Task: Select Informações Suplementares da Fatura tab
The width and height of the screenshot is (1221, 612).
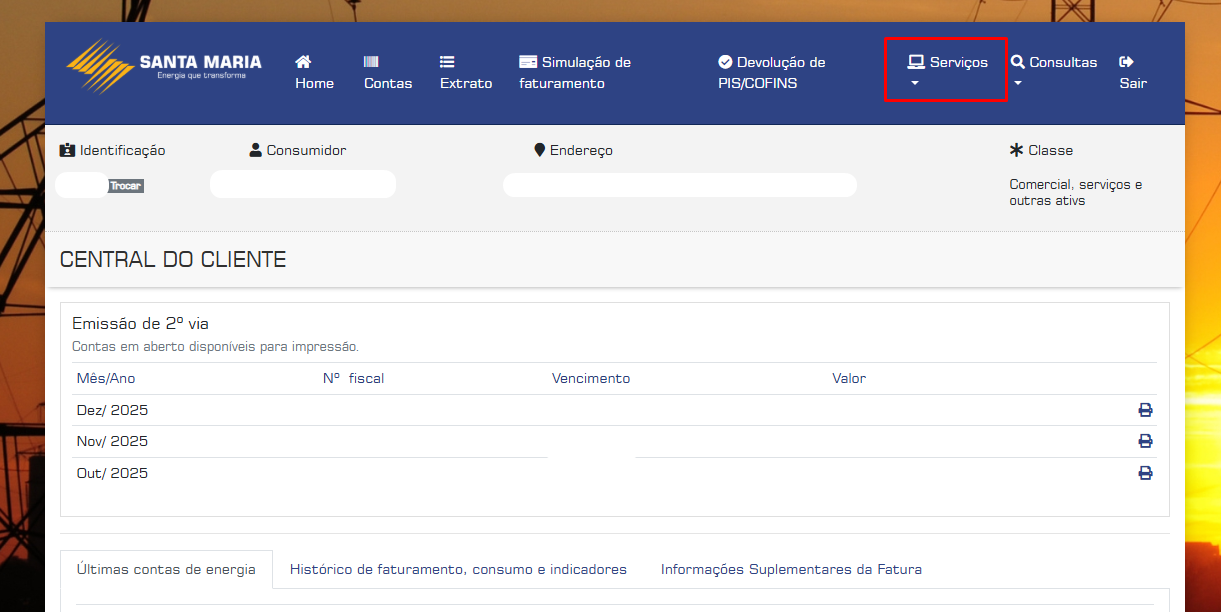Action: 791,569
